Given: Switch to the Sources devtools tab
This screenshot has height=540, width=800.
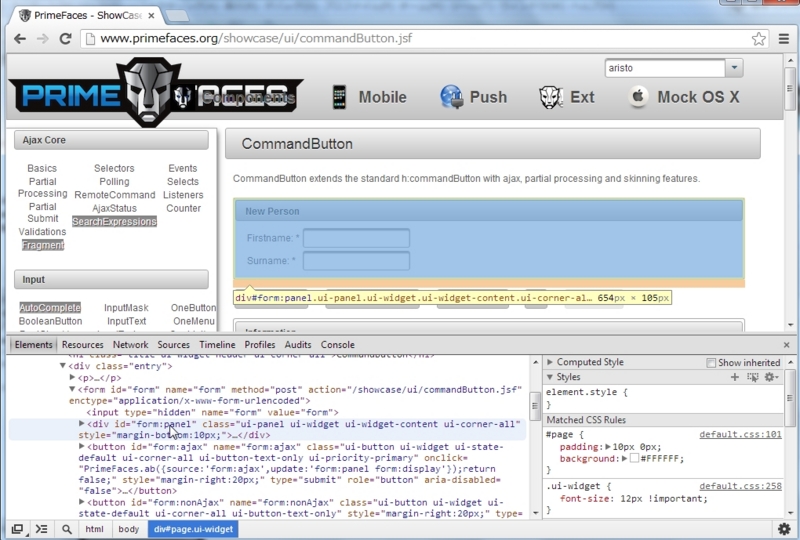Looking at the screenshot, I should click(173, 345).
